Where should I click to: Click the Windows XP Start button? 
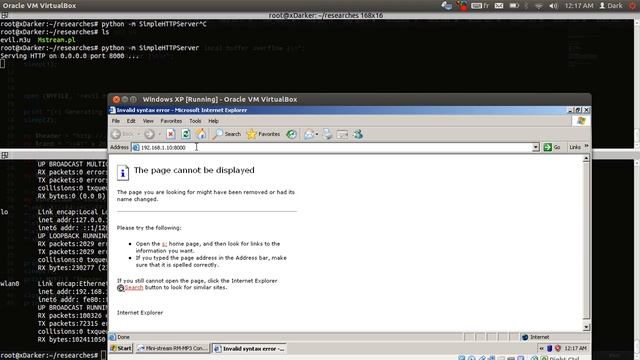121,349
